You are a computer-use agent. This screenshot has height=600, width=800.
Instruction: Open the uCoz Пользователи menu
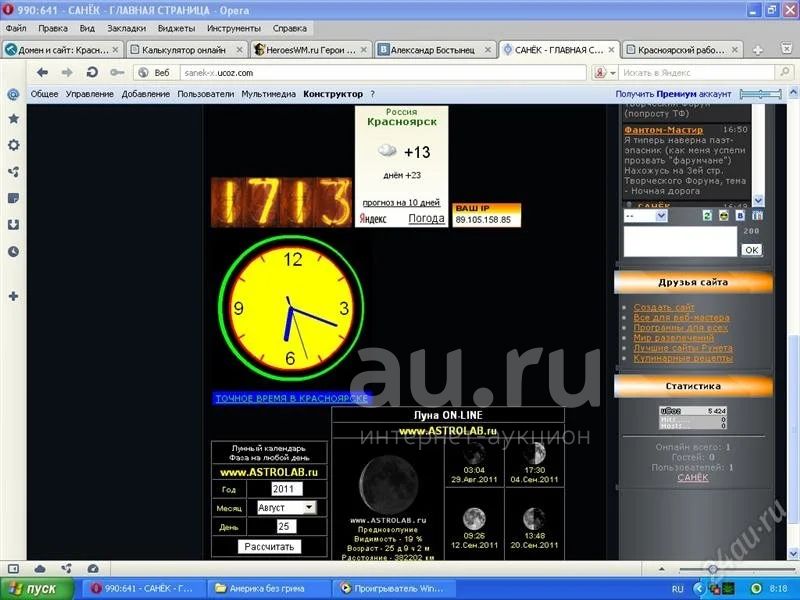click(x=206, y=94)
